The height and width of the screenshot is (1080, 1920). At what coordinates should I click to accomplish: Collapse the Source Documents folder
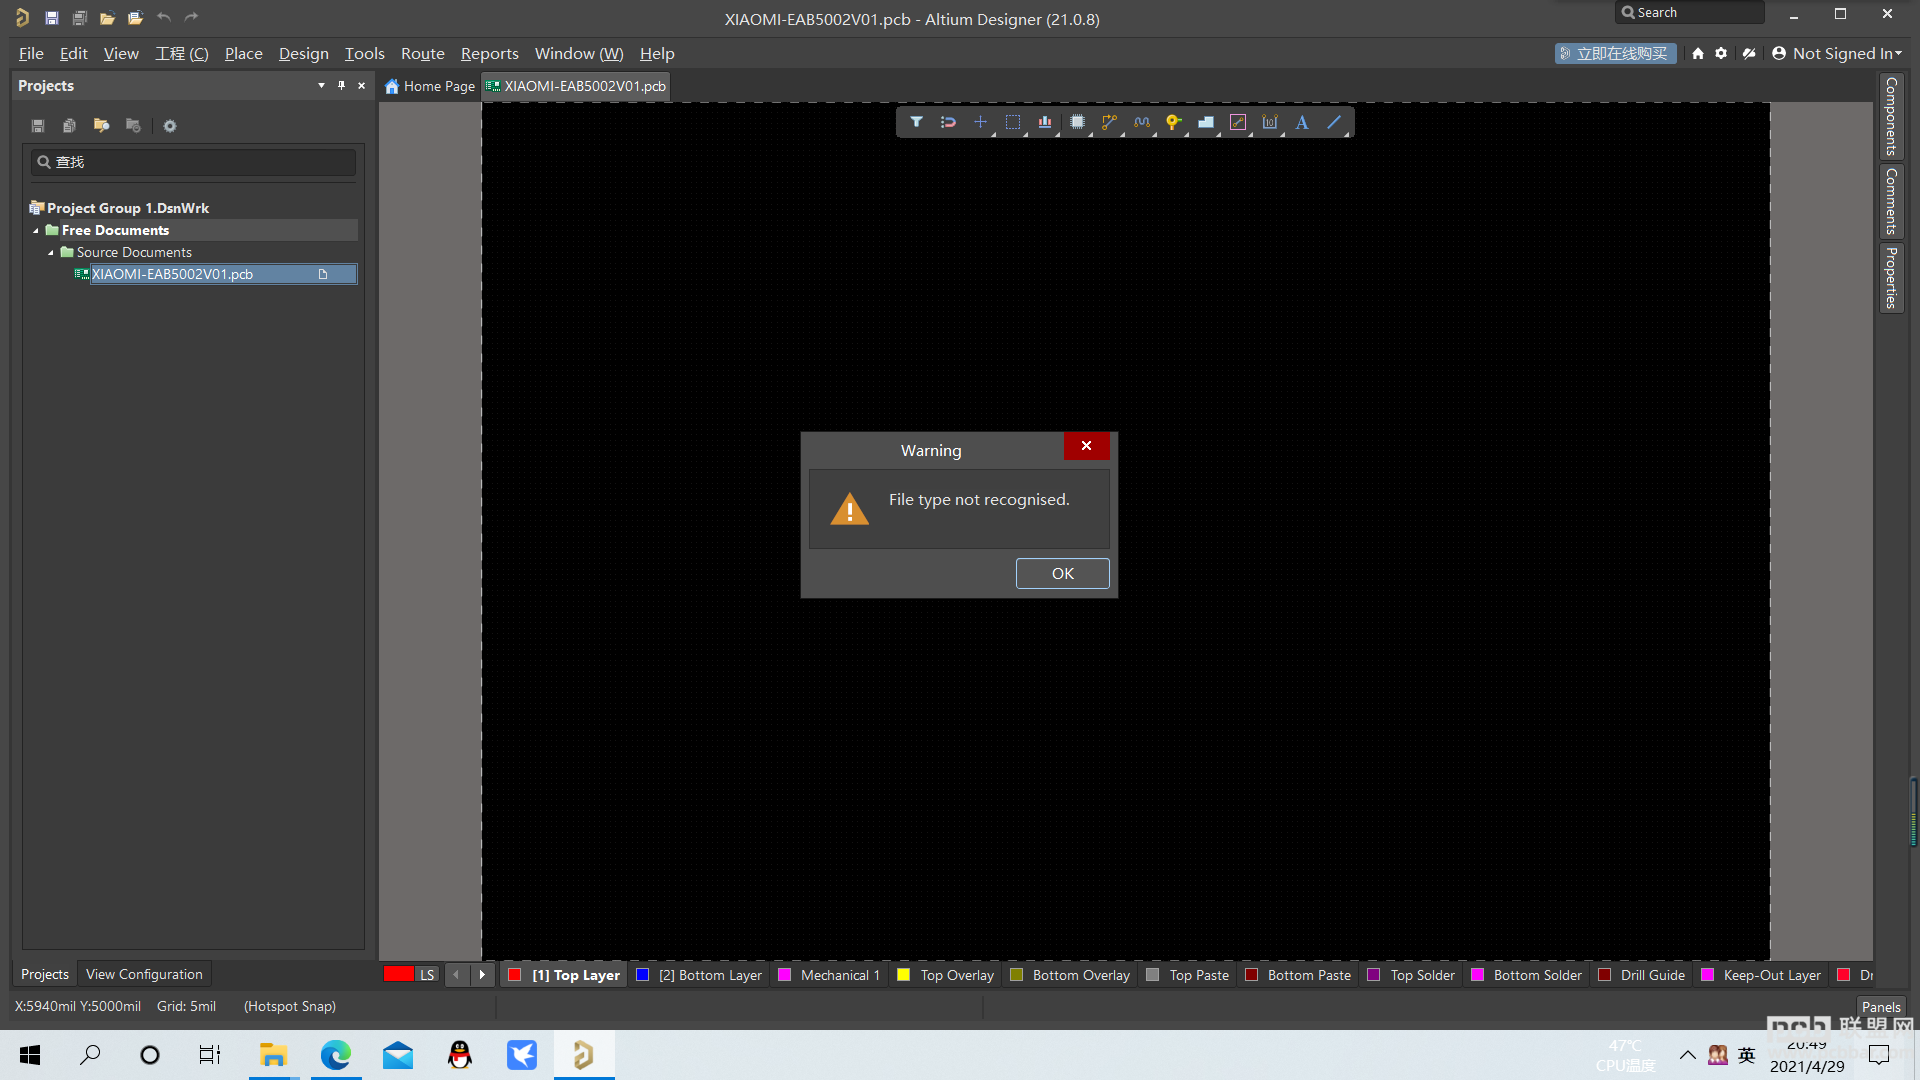point(51,253)
